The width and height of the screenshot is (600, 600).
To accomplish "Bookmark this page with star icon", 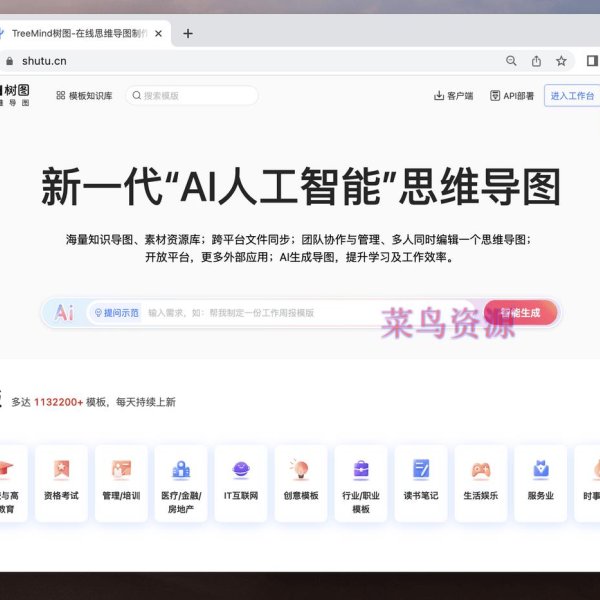I will [x=561, y=61].
